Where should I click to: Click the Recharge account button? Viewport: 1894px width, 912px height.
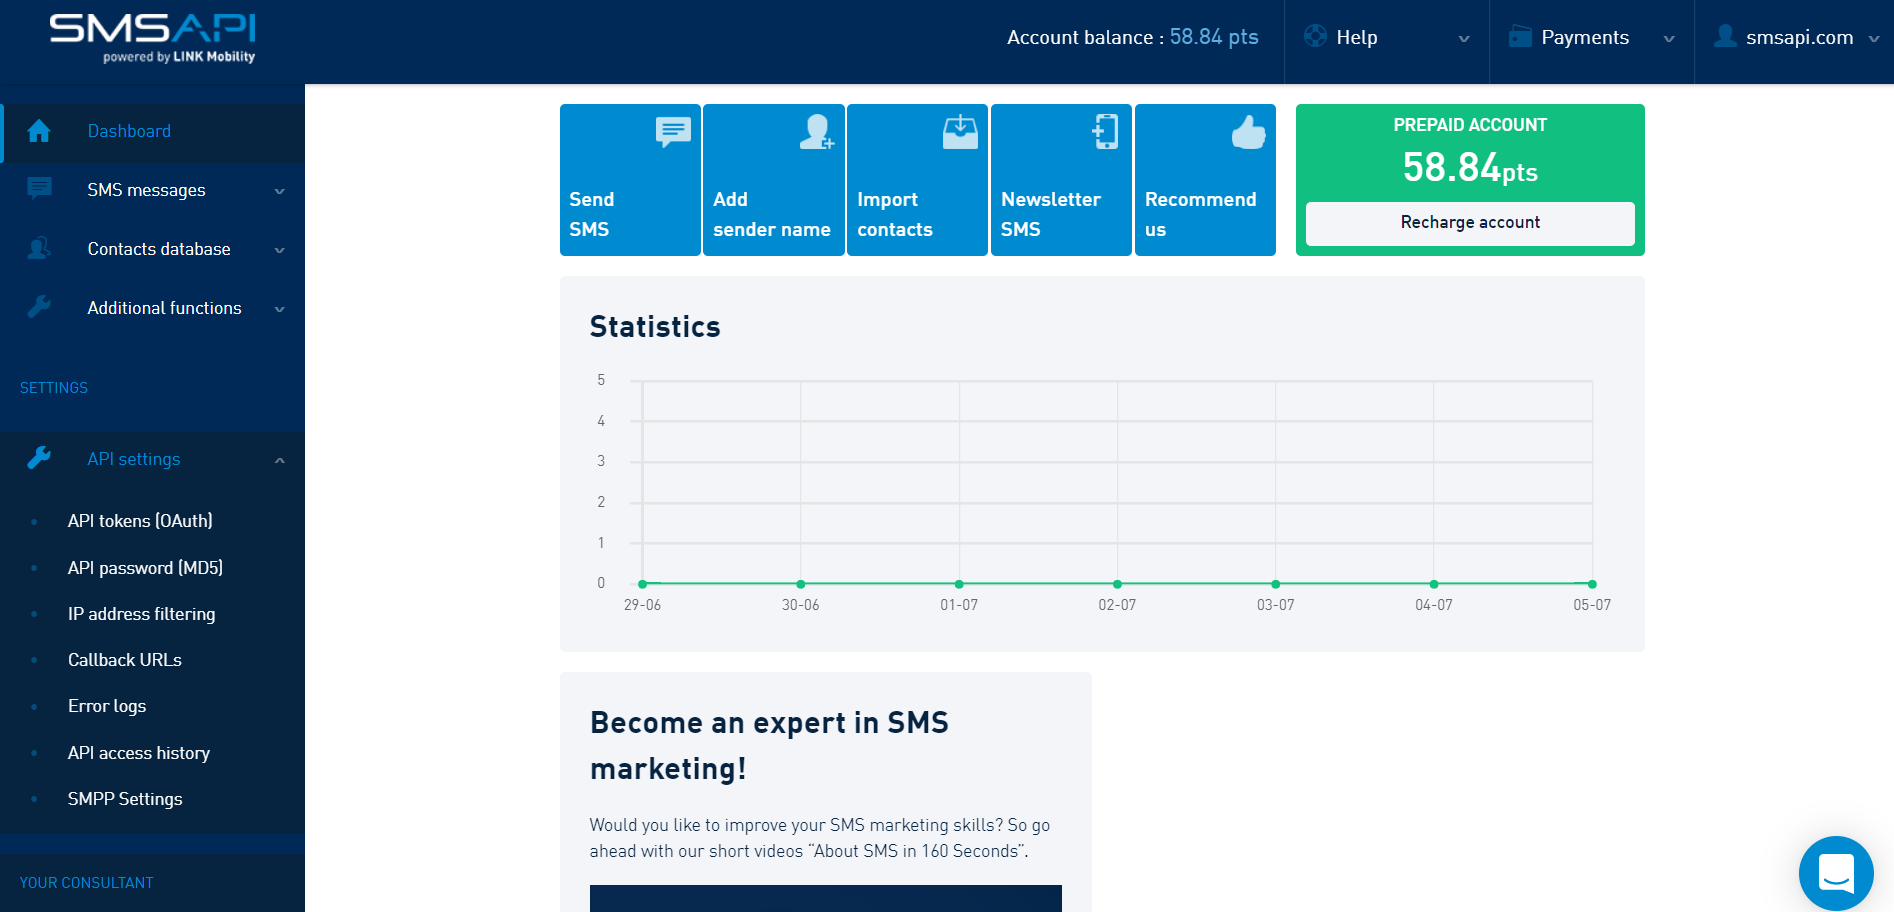point(1470,223)
